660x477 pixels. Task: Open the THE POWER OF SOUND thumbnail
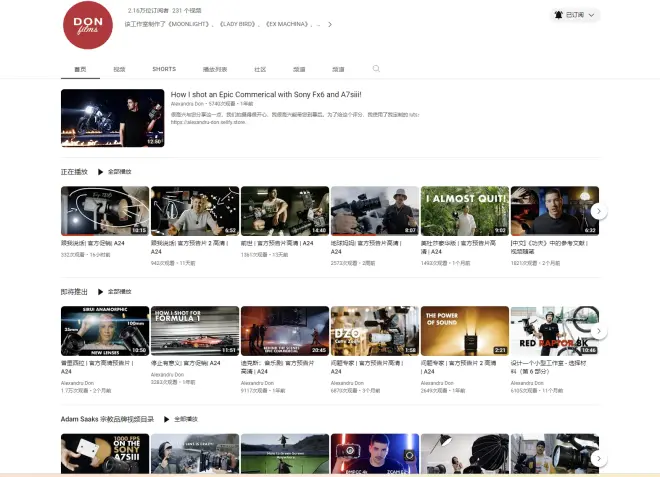click(x=464, y=330)
